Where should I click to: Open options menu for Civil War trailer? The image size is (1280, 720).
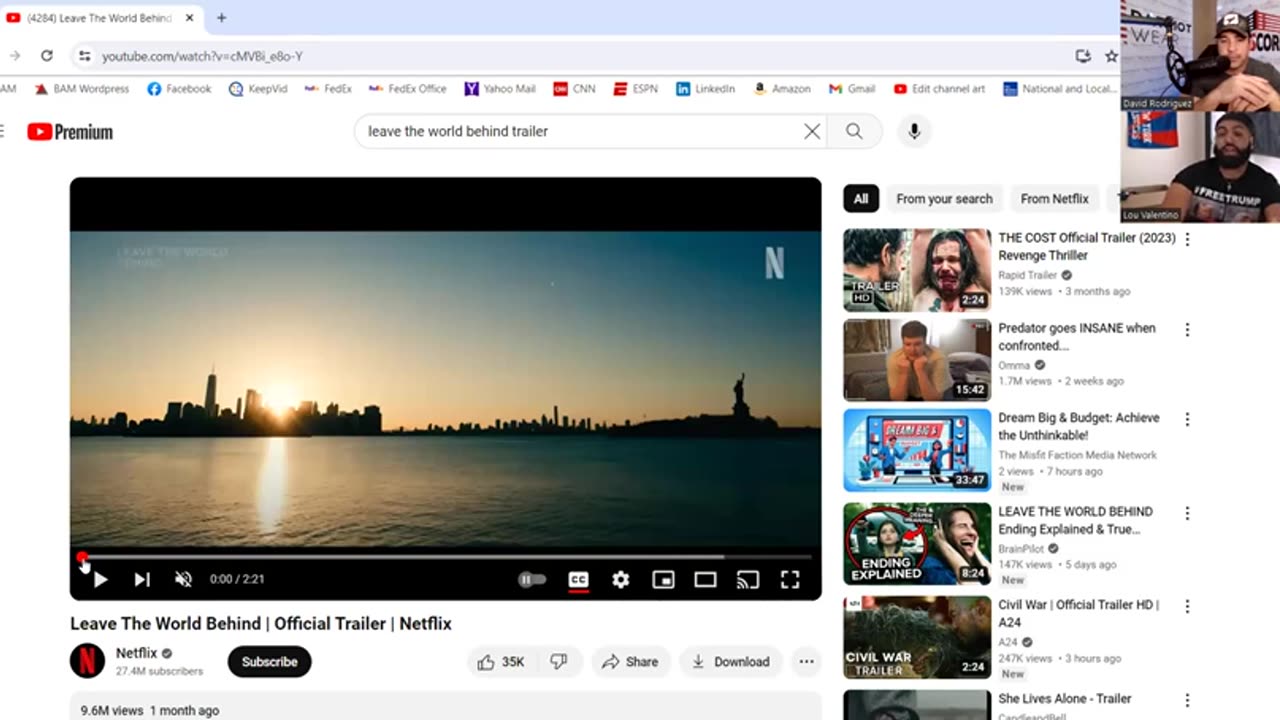1187,607
